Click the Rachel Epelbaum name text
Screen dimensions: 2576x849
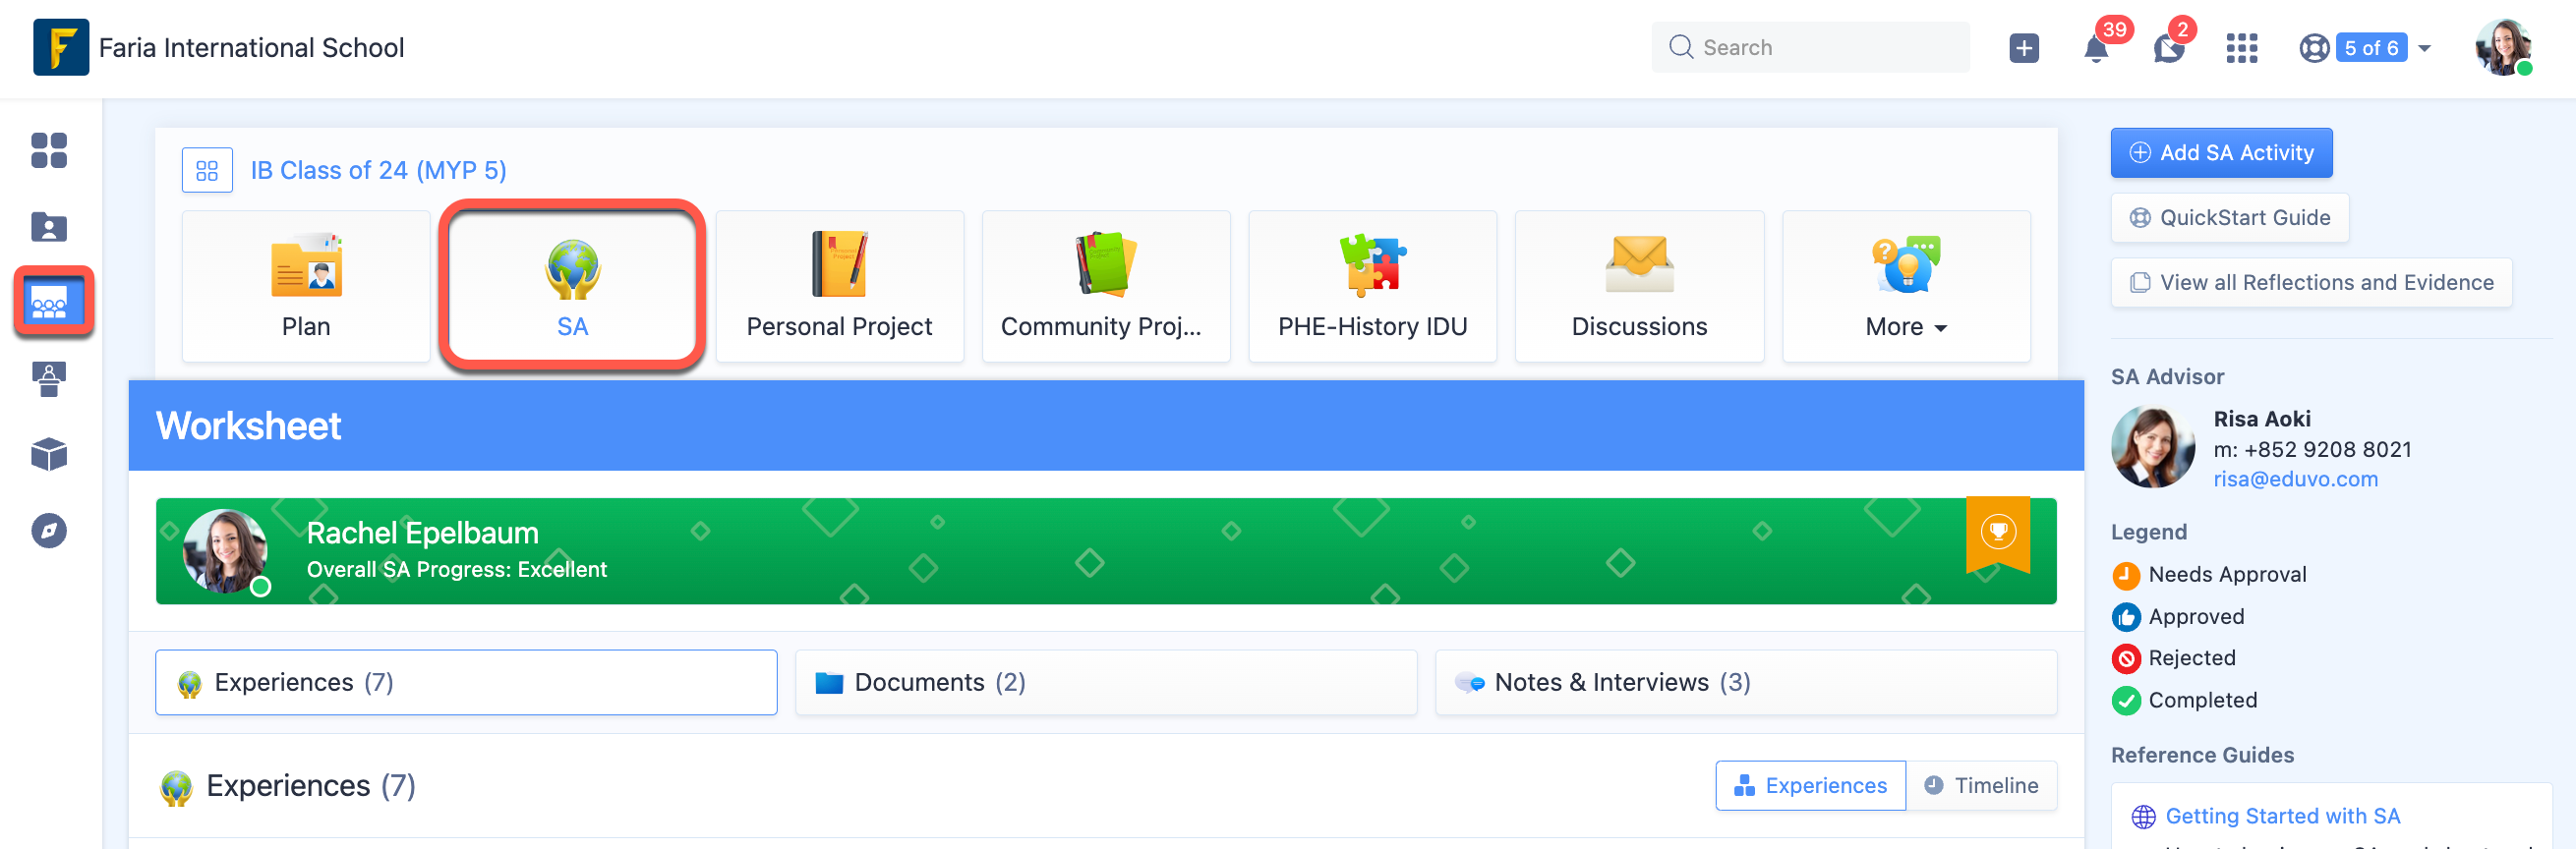tap(422, 533)
